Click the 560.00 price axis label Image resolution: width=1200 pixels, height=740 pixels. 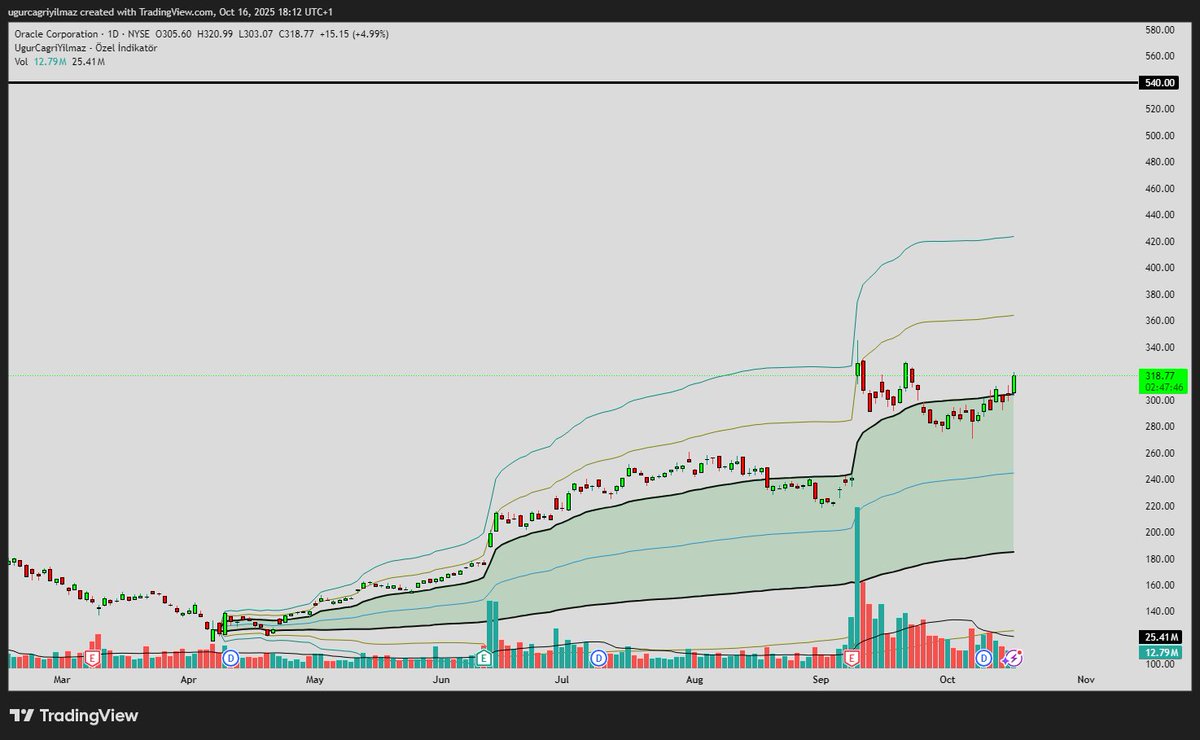pyautogui.click(x=1159, y=56)
